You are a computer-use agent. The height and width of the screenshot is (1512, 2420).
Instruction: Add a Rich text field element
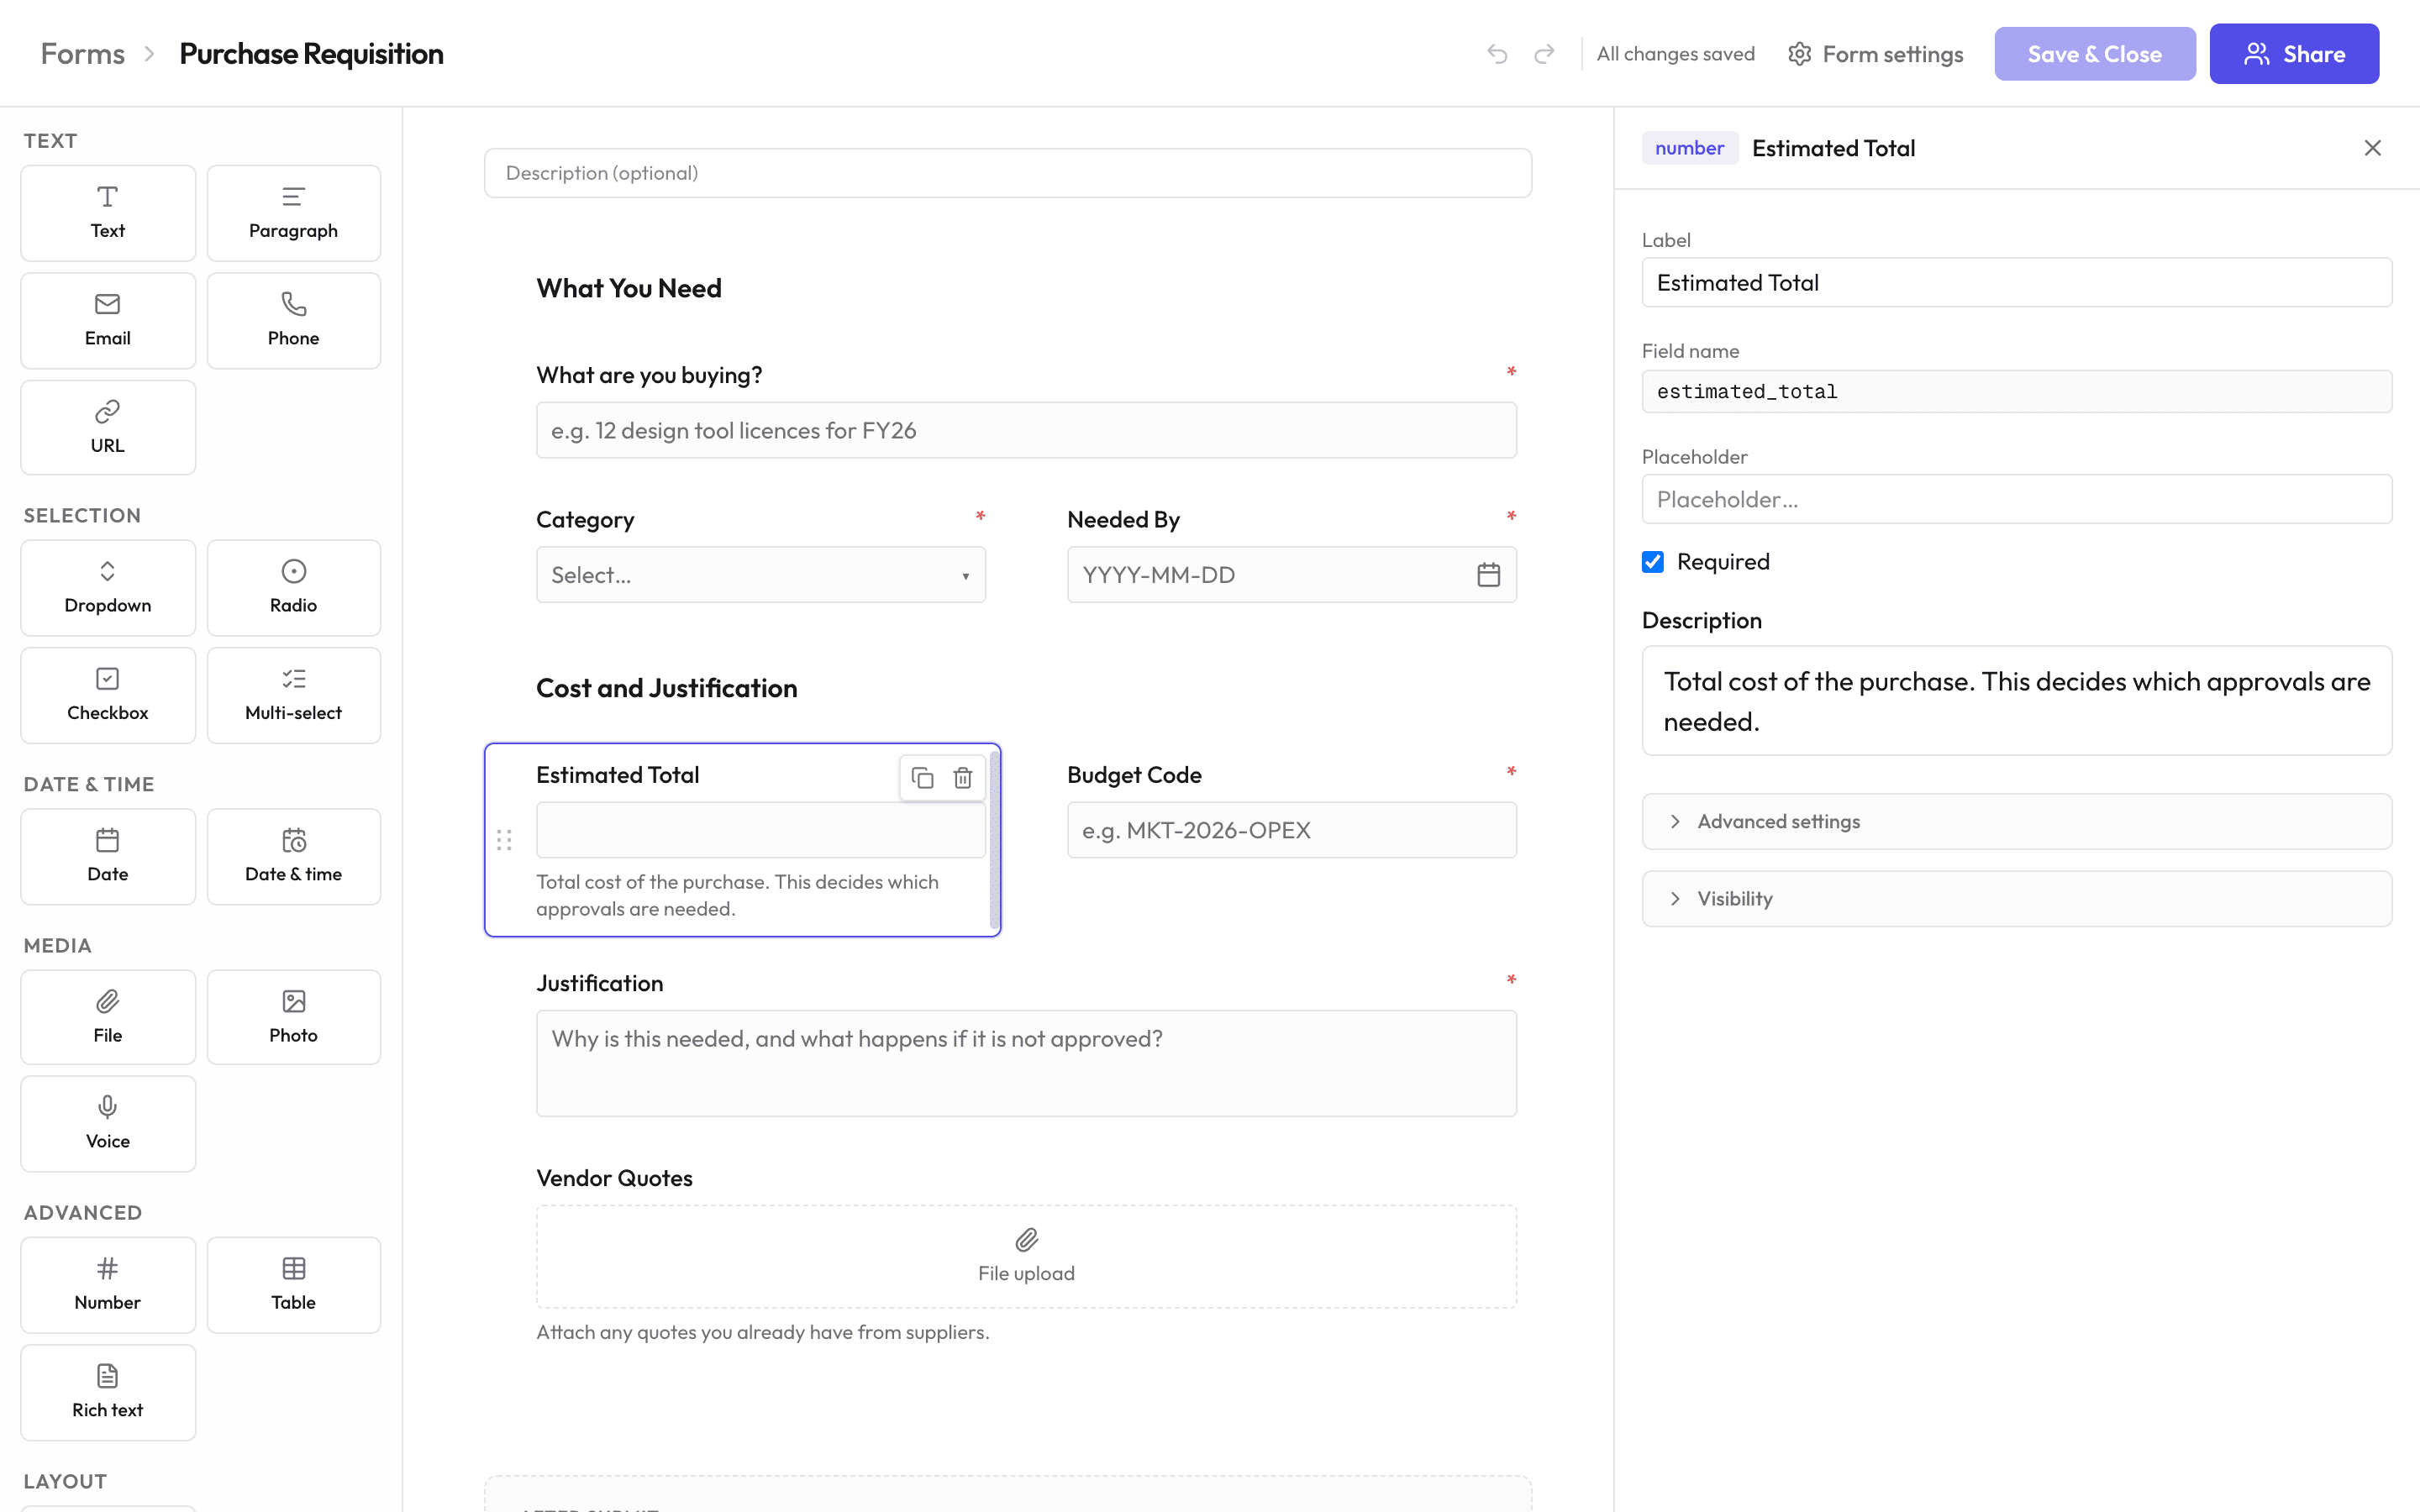click(x=108, y=1392)
